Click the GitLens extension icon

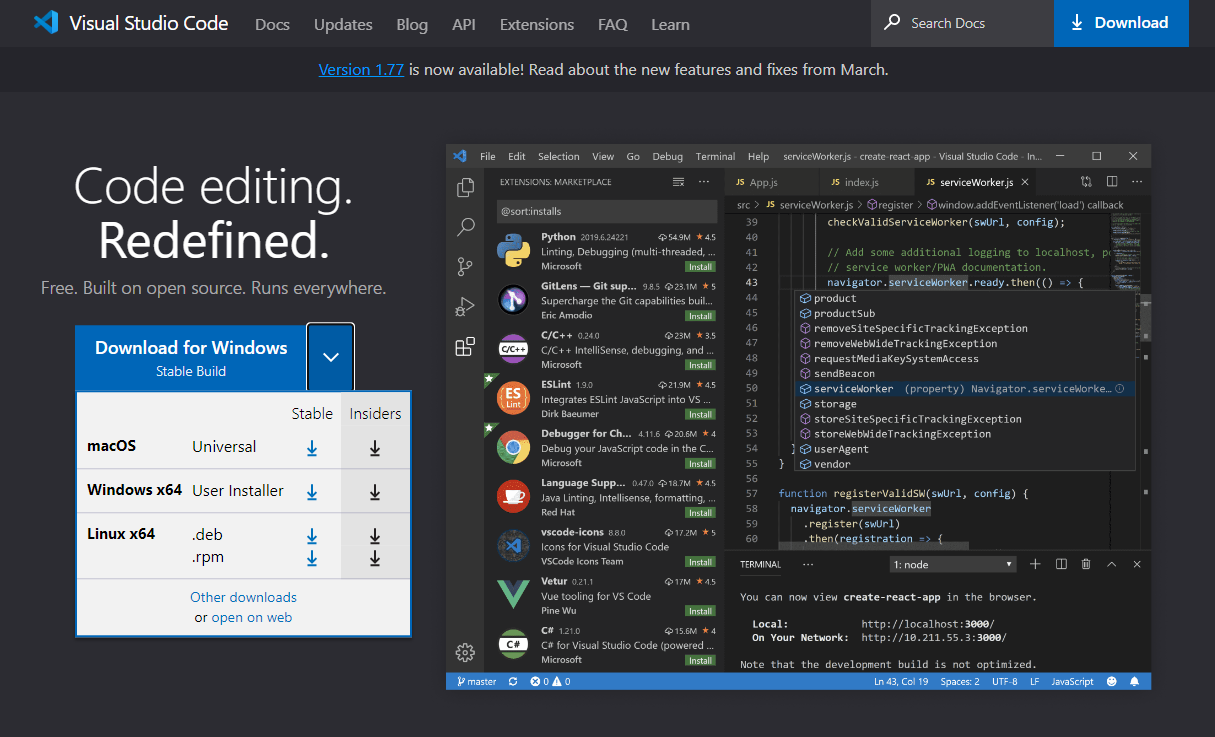[x=514, y=299]
